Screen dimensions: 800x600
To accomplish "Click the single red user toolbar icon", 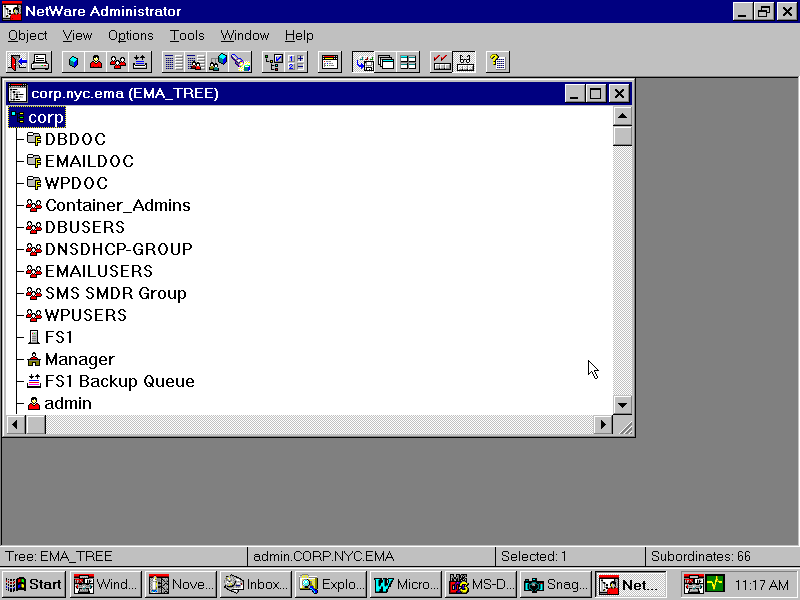I will pos(96,62).
